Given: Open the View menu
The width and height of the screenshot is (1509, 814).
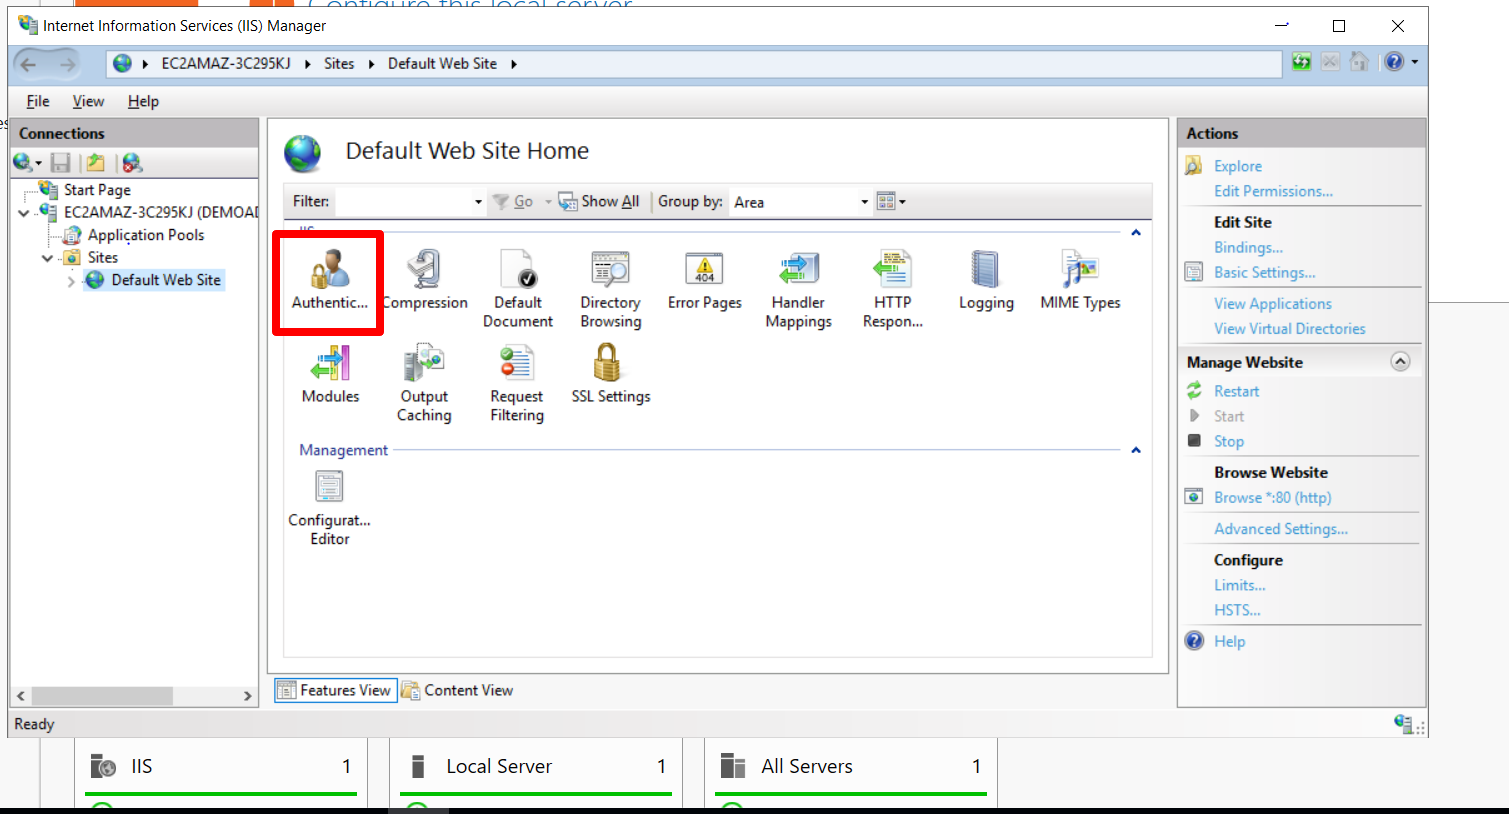Looking at the screenshot, I should pyautogui.click(x=88, y=101).
